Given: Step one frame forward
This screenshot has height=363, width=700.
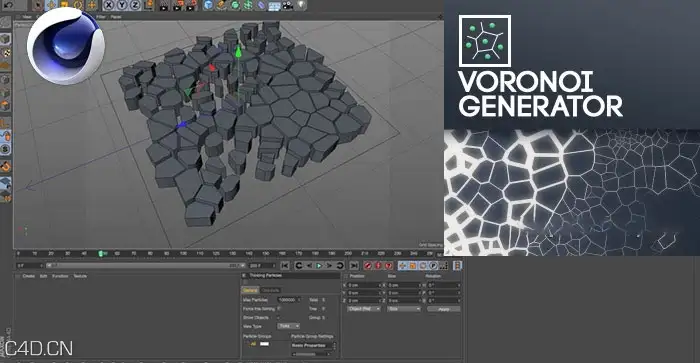Looking at the screenshot, I should (329, 266).
